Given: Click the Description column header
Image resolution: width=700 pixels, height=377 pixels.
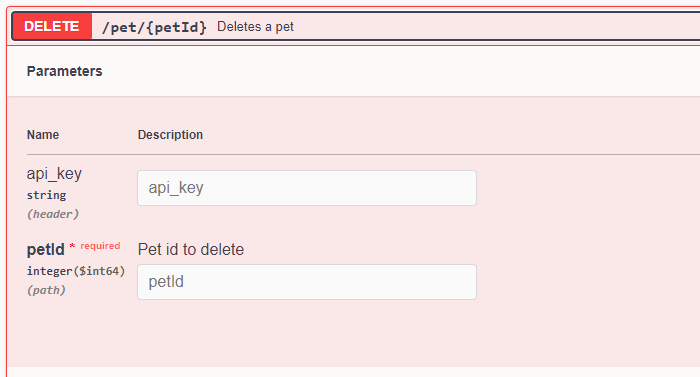Looking at the screenshot, I should (170, 134).
